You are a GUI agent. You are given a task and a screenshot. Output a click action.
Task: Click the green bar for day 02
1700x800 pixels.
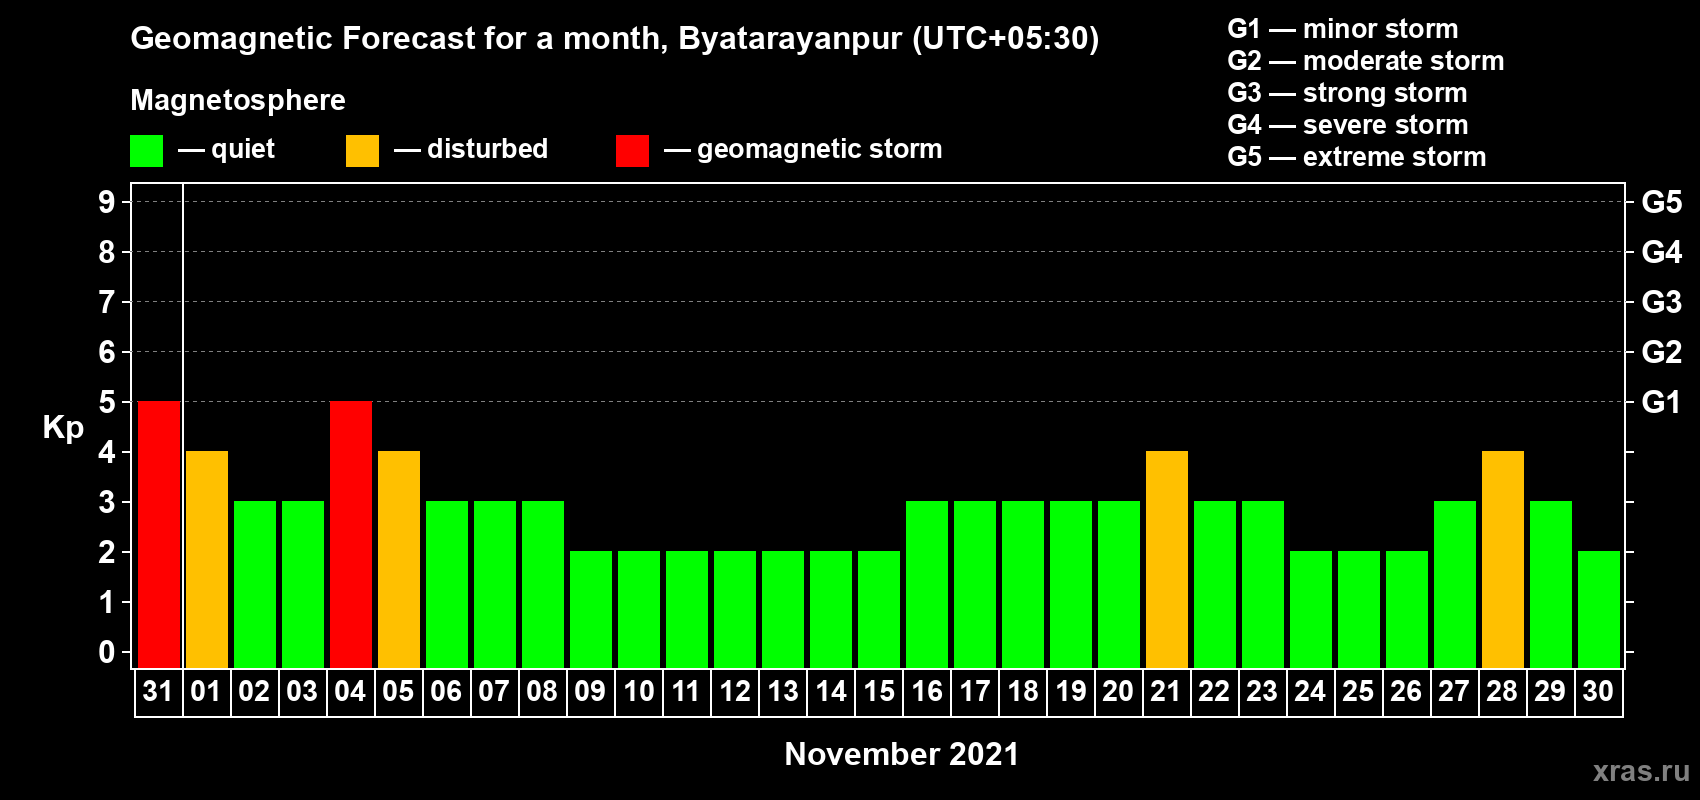coord(255,584)
